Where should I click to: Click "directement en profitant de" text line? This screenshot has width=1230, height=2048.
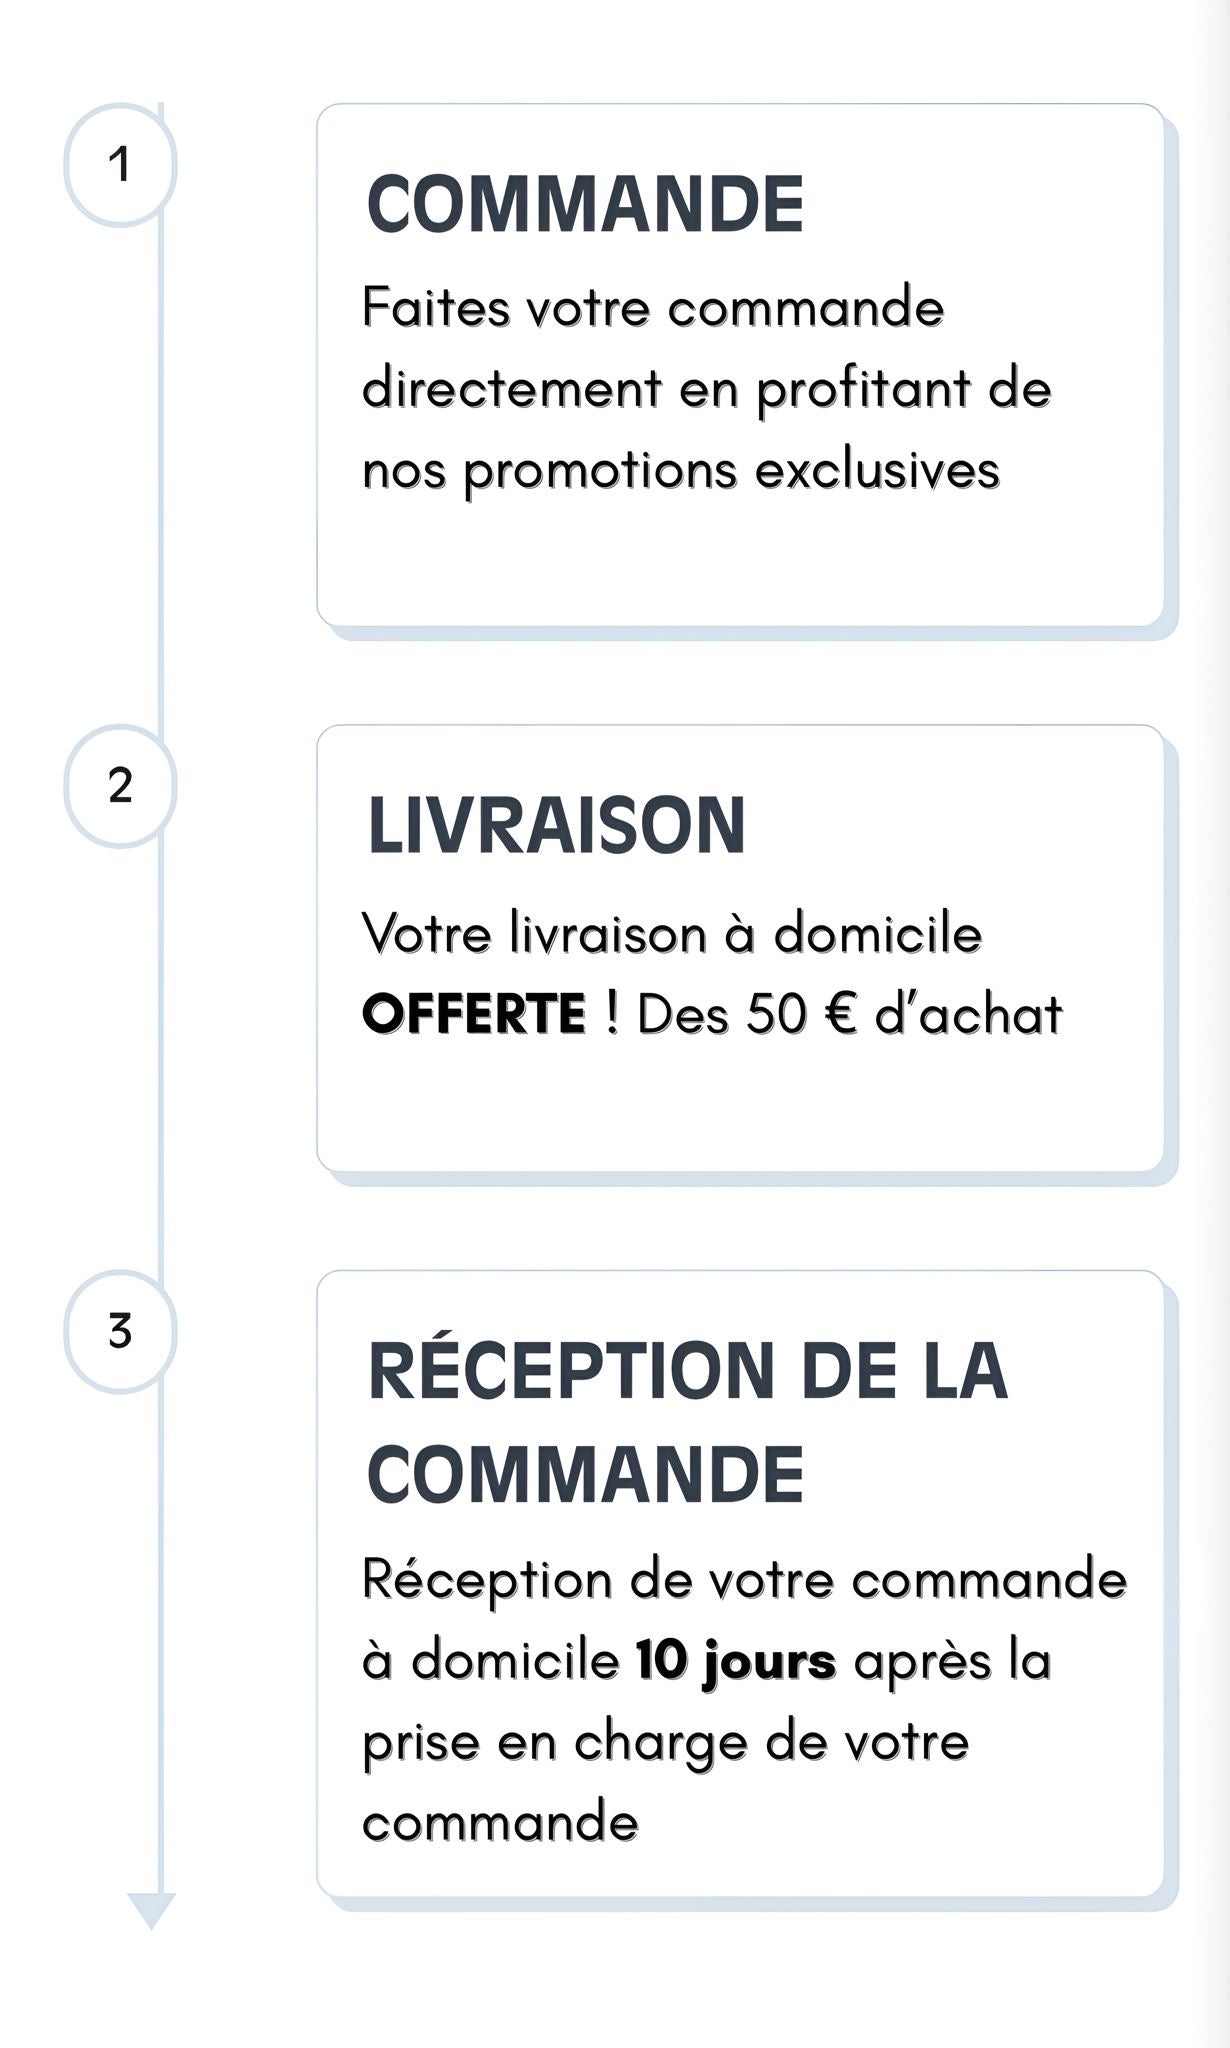coord(706,388)
